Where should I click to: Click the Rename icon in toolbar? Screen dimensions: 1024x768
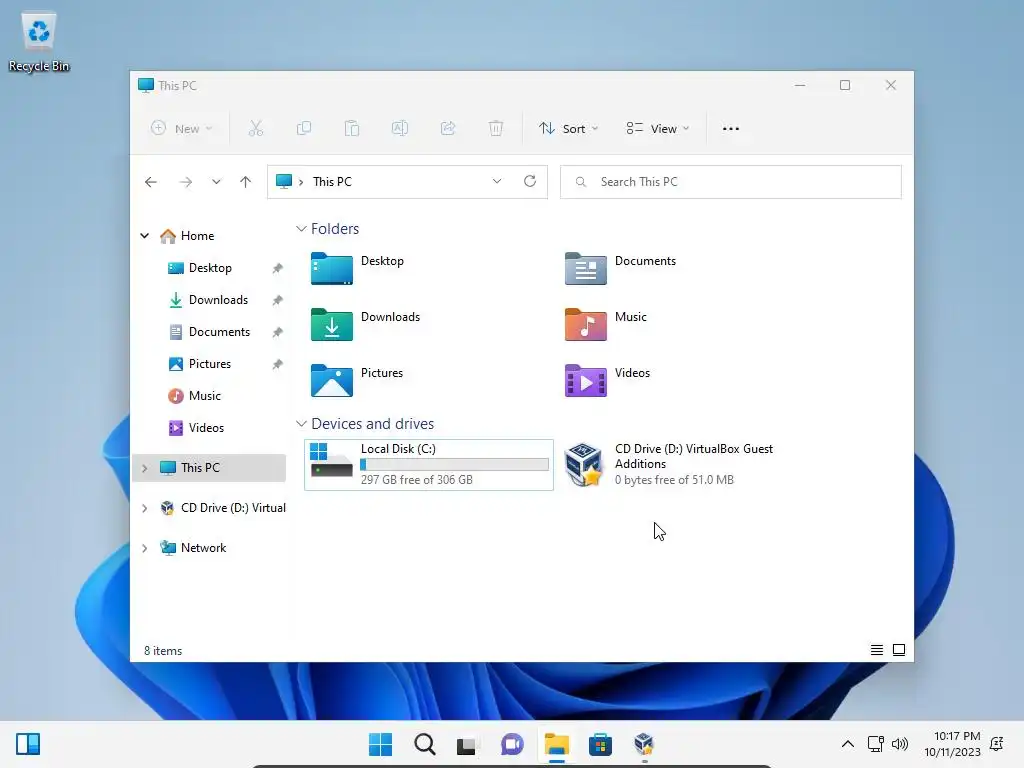click(x=400, y=129)
